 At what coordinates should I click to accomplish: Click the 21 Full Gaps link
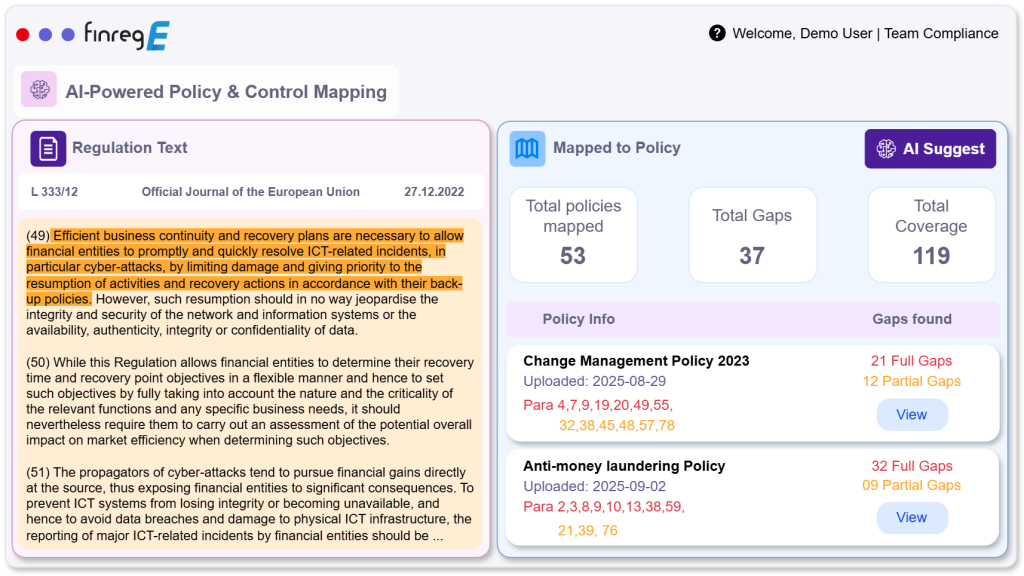pyautogui.click(x=911, y=361)
